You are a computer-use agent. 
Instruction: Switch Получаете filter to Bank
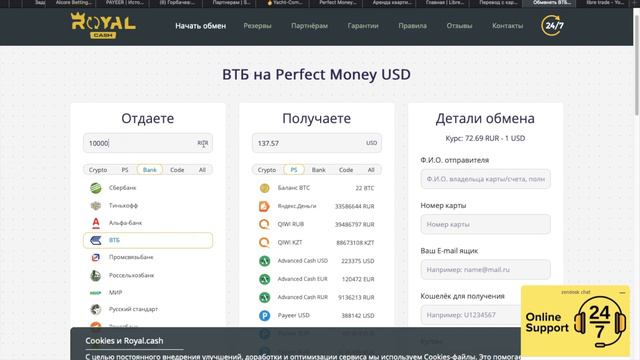tap(319, 170)
